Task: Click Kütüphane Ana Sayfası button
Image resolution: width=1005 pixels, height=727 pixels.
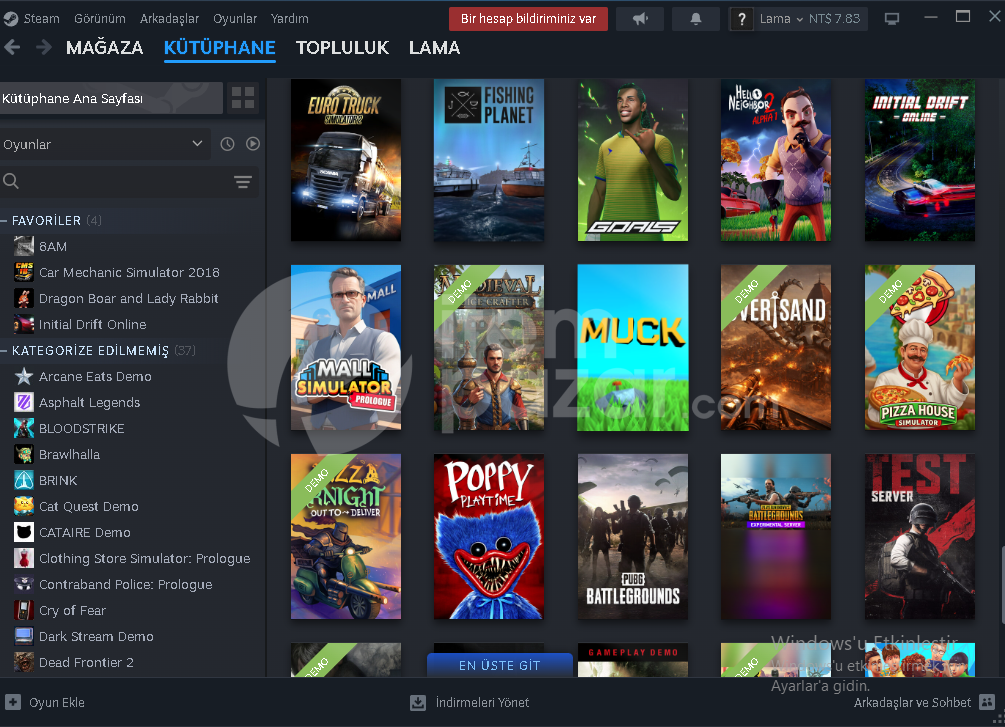Action: click(x=112, y=98)
